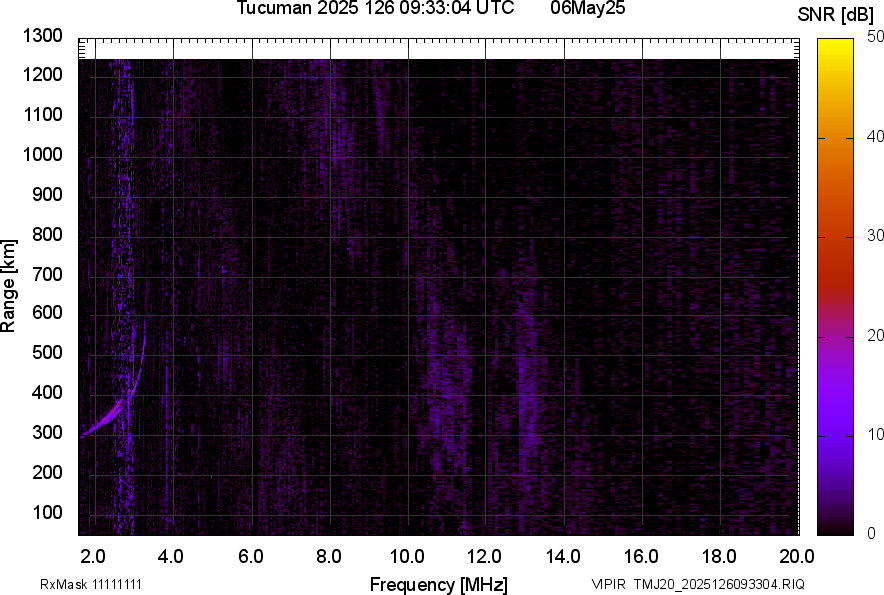Screen dimensions: 884x595
Task: Click frequency tick label 16.0
Action: coord(641,557)
